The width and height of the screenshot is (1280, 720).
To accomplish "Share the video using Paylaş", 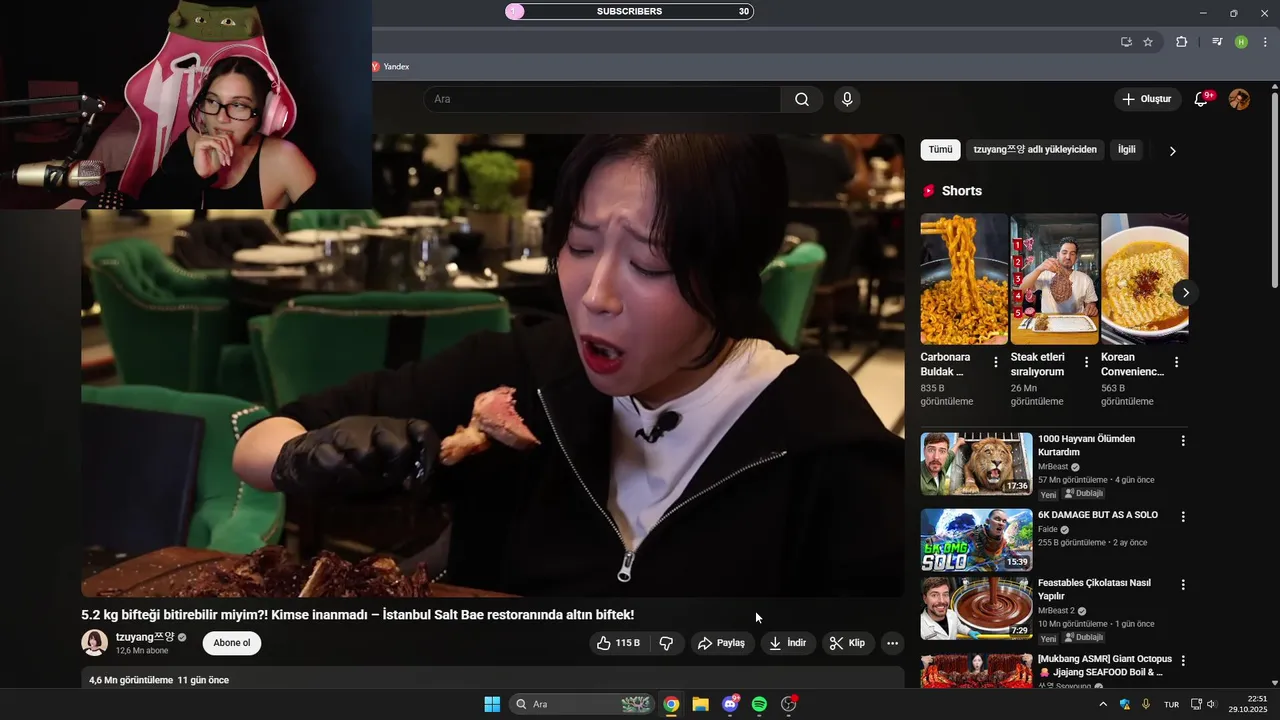I will pos(721,643).
